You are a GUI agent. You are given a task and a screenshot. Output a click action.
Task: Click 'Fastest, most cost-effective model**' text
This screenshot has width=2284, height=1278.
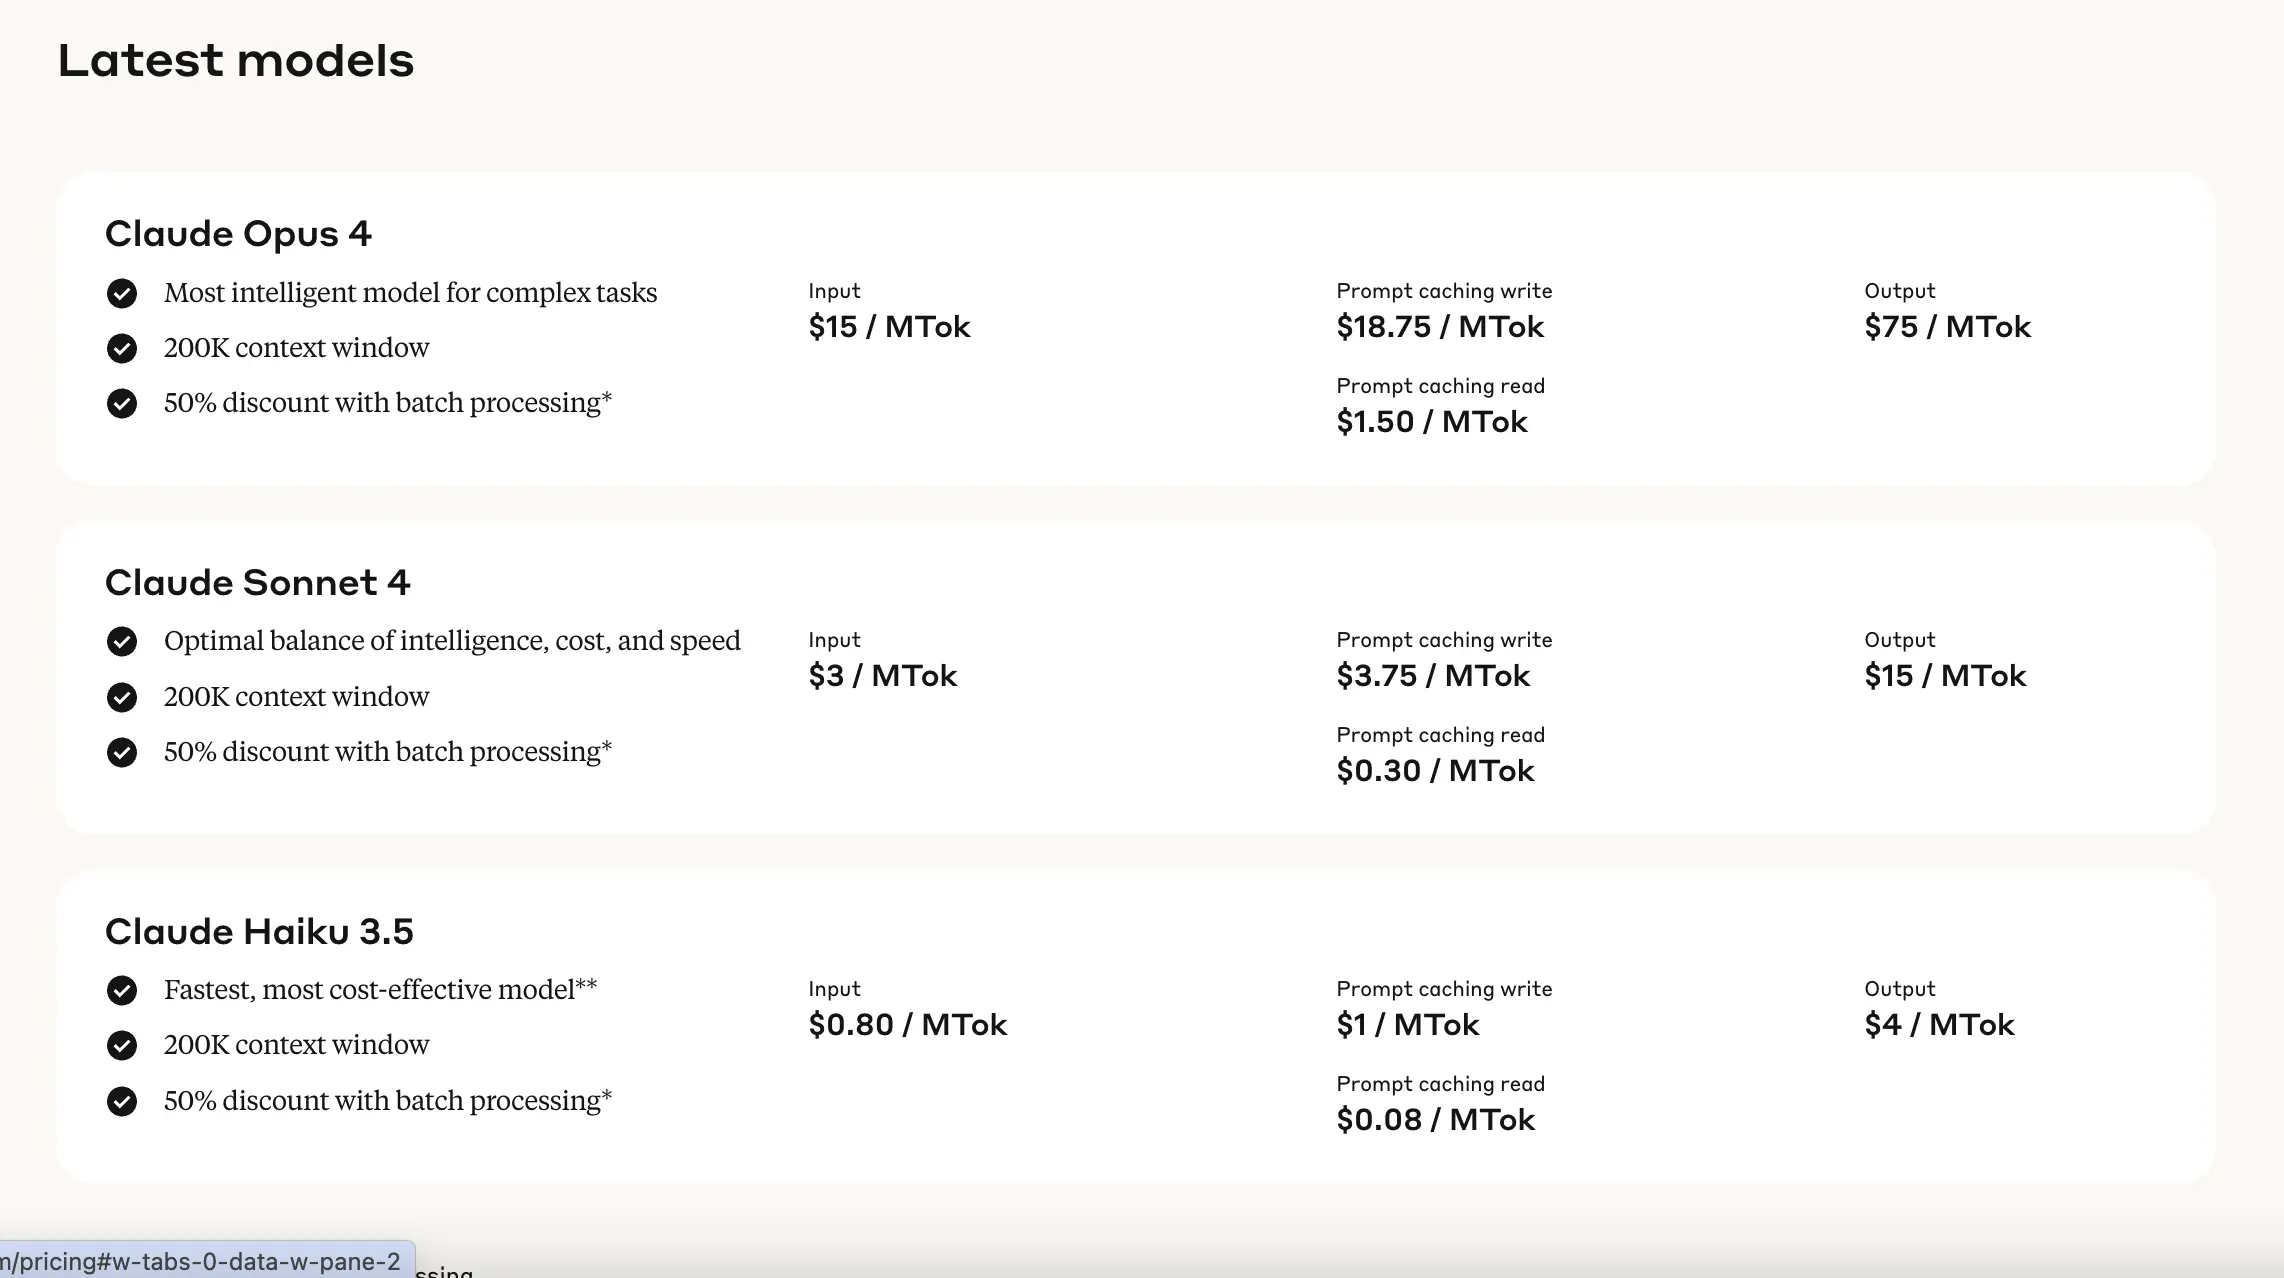tap(380, 990)
